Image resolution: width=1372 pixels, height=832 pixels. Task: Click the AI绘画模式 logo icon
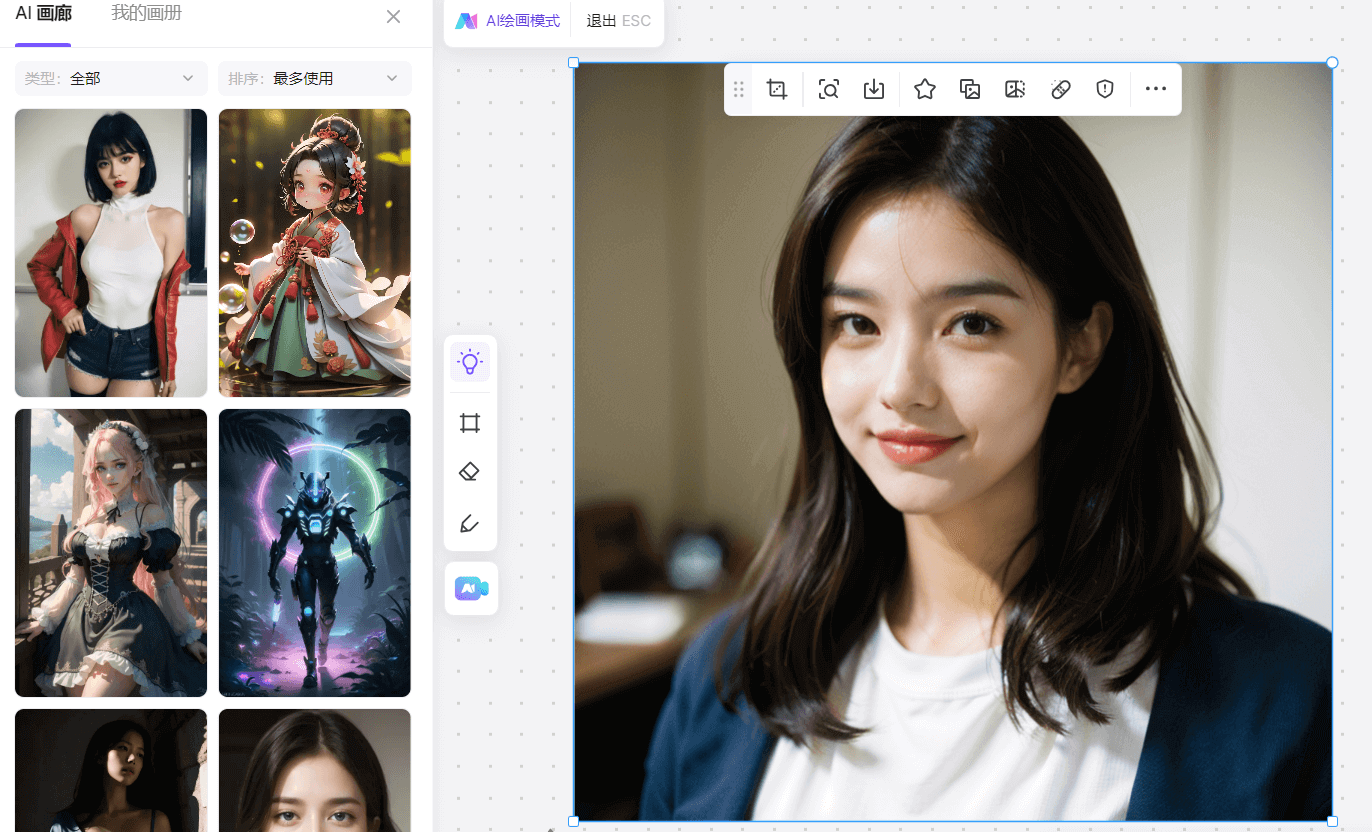[466, 21]
